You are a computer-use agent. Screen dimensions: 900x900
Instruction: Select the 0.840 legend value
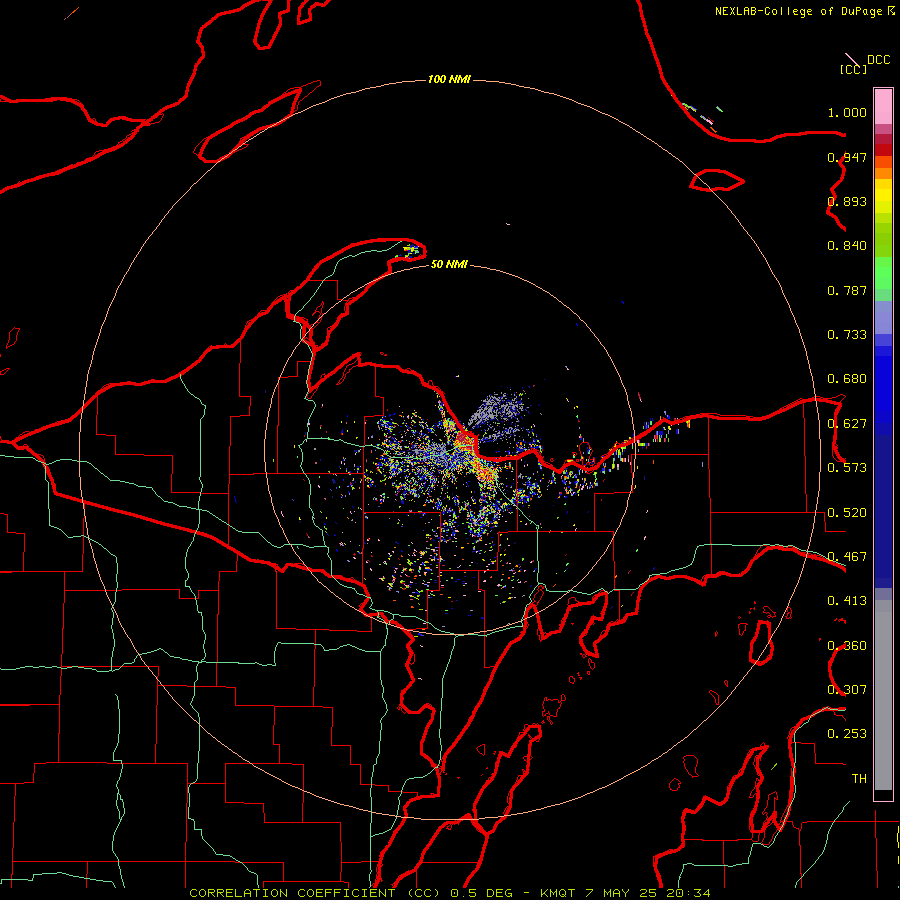tap(847, 246)
